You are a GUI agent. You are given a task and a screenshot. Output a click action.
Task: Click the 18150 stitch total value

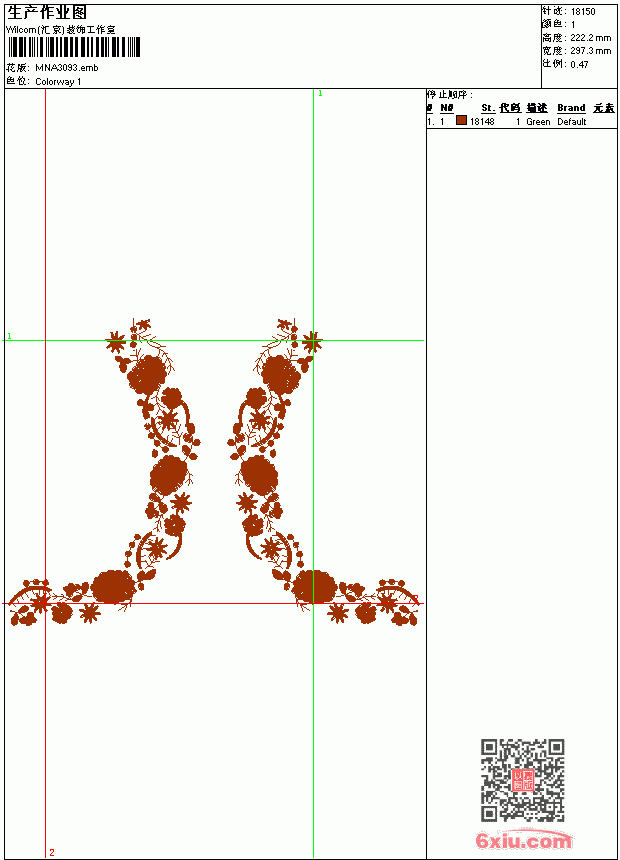(x=583, y=12)
